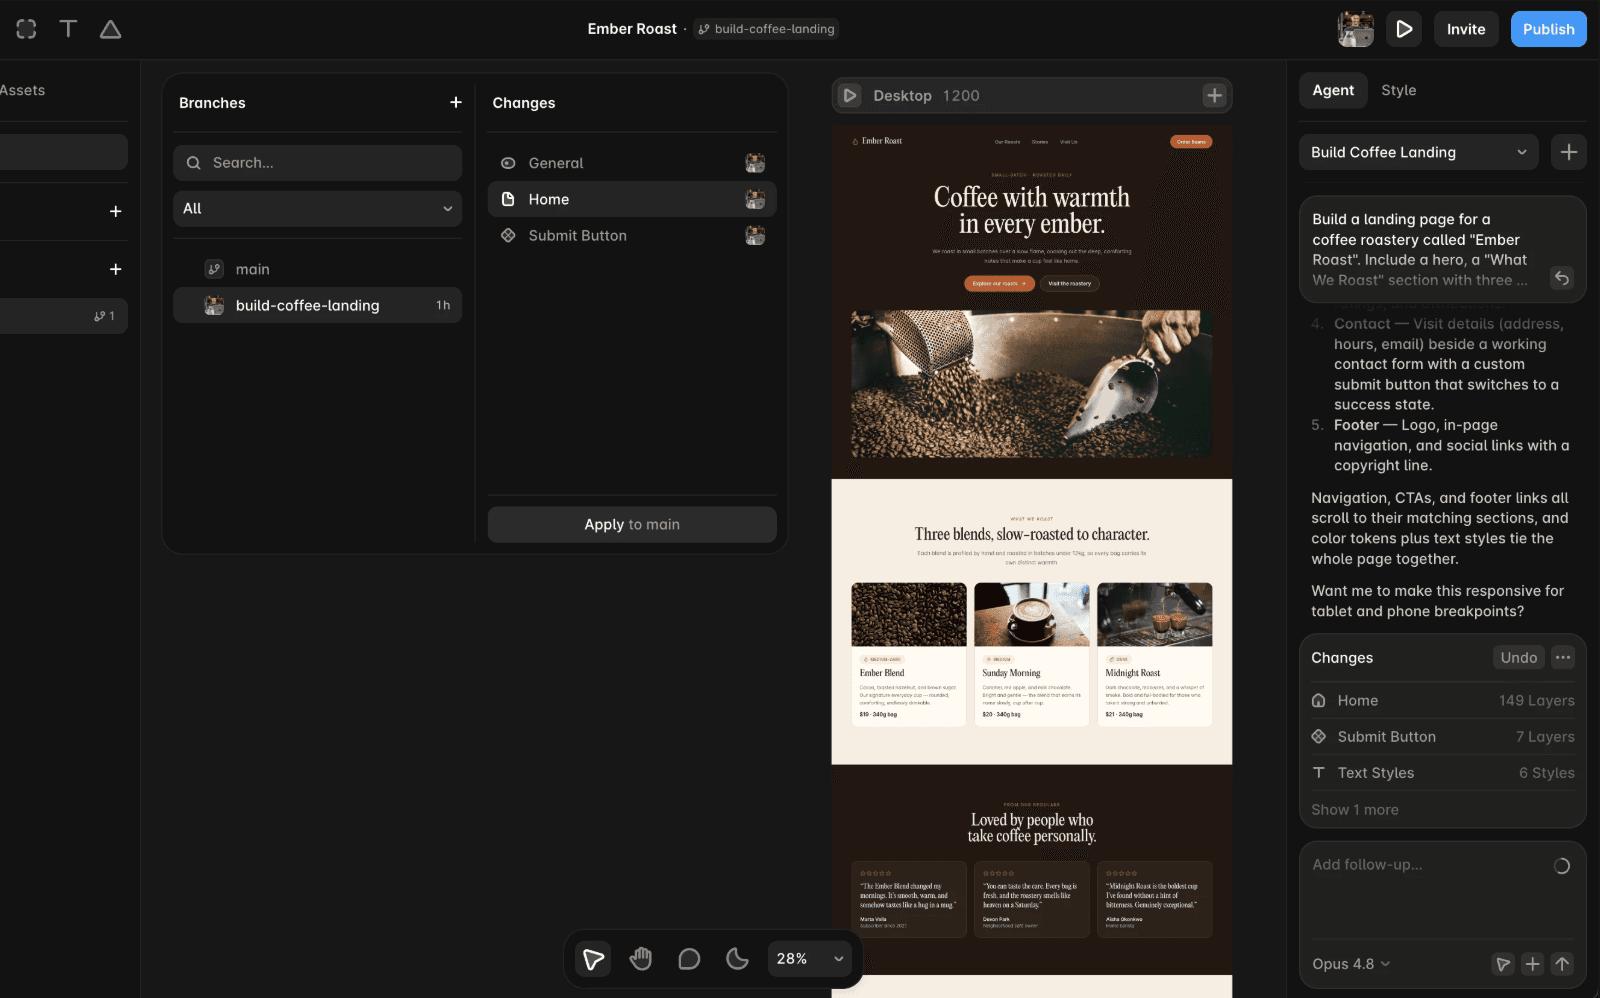Click the Ember Roast project title
The height and width of the screenshot is (998, 1600).
[x=632, y=29]
